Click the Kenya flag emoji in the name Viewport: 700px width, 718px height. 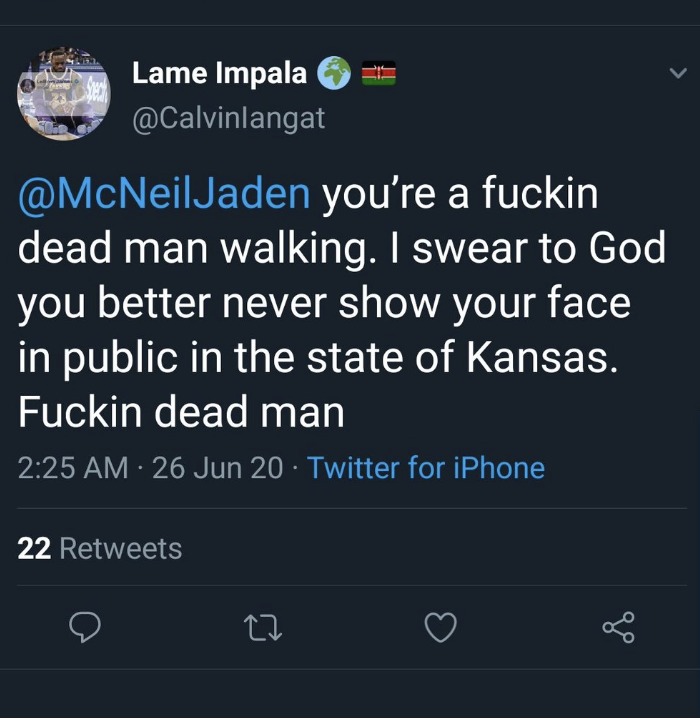click(378, 73)
